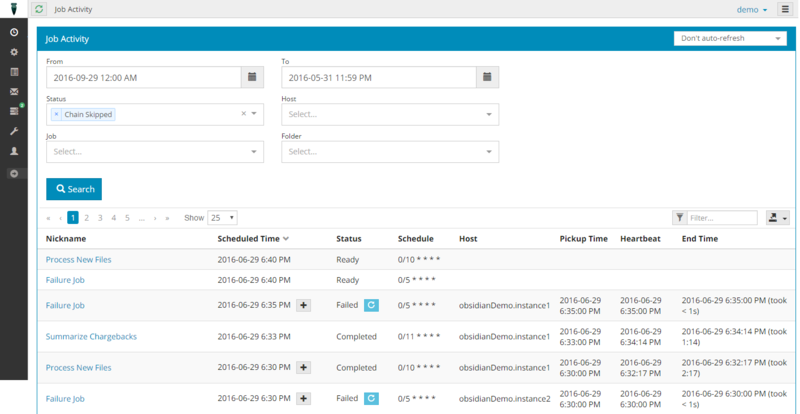Viewport: 800px width, 414px height.
Task: Open the Process New Files link at 6:30 PM
Action: click(x=79, y=368)
